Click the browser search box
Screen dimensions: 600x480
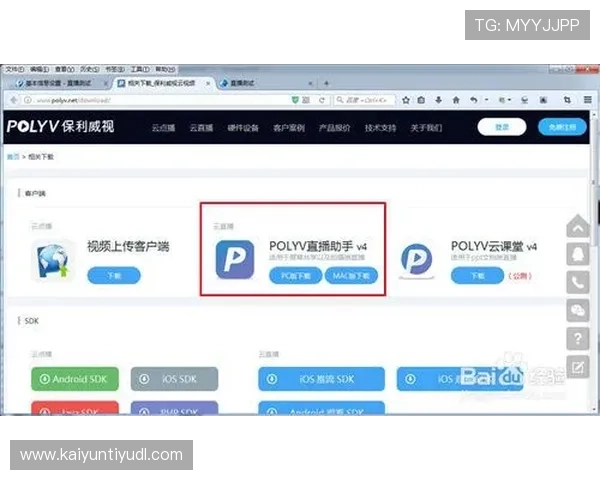click(365, 100)
